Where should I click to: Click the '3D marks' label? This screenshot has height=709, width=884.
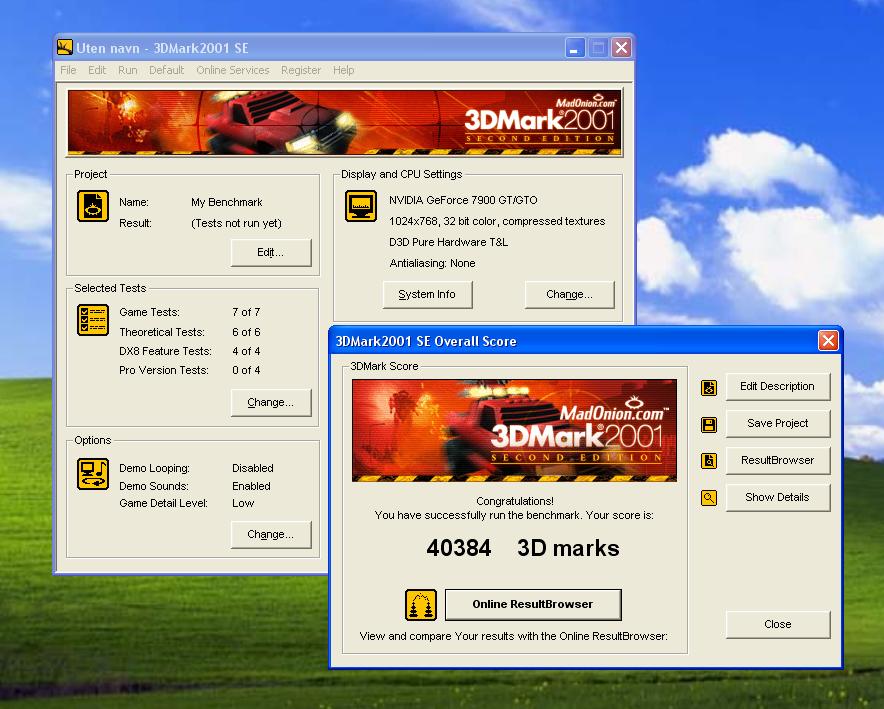(x=568, y=548)
